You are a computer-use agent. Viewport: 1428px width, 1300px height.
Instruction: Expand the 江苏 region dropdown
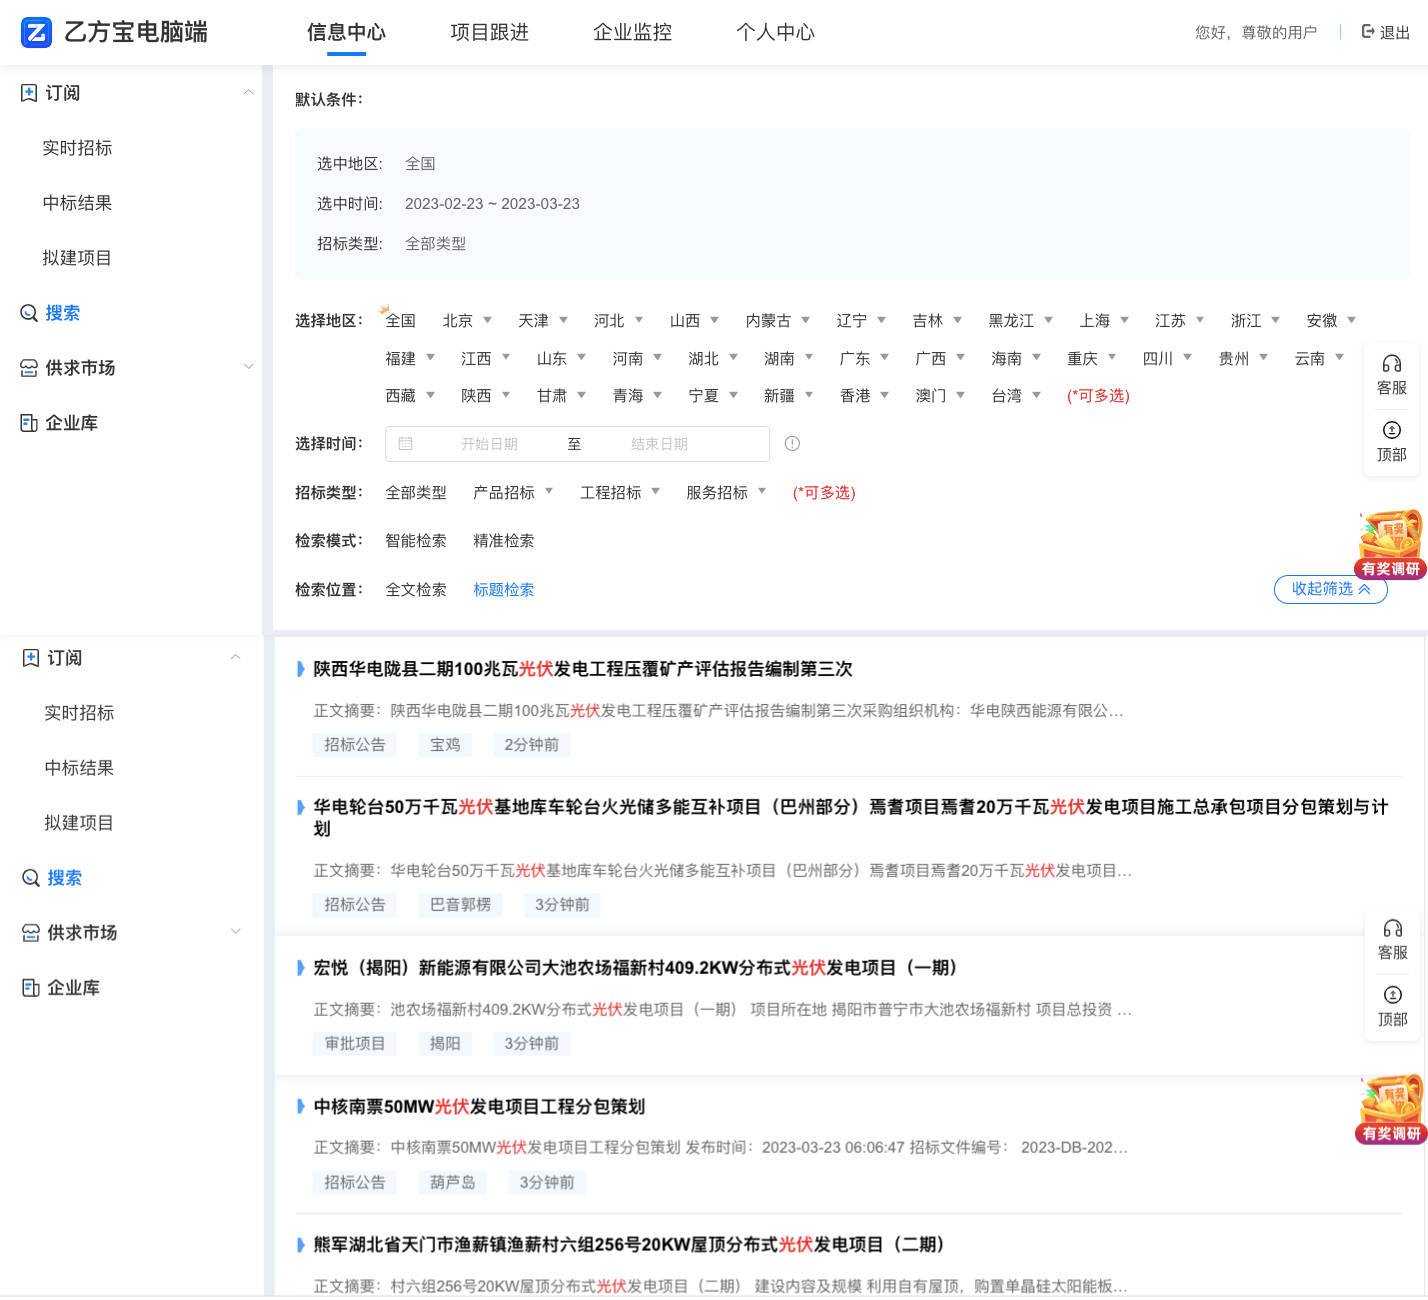coord(1179,321)
